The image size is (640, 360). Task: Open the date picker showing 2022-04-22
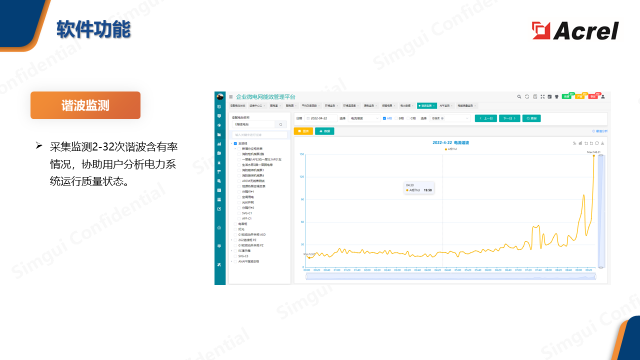pyautogui.click(x=321, y=118)
